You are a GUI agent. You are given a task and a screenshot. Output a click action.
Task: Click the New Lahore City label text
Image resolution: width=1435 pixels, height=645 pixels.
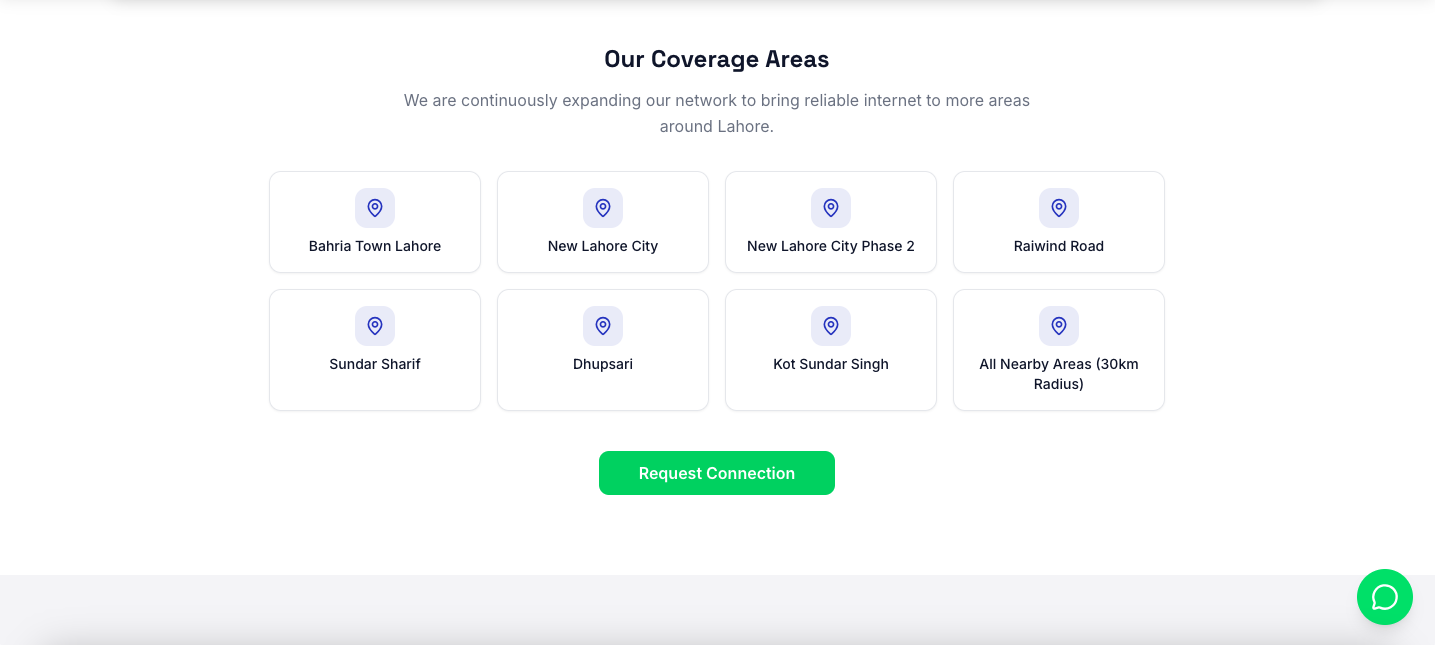point(603,246)
